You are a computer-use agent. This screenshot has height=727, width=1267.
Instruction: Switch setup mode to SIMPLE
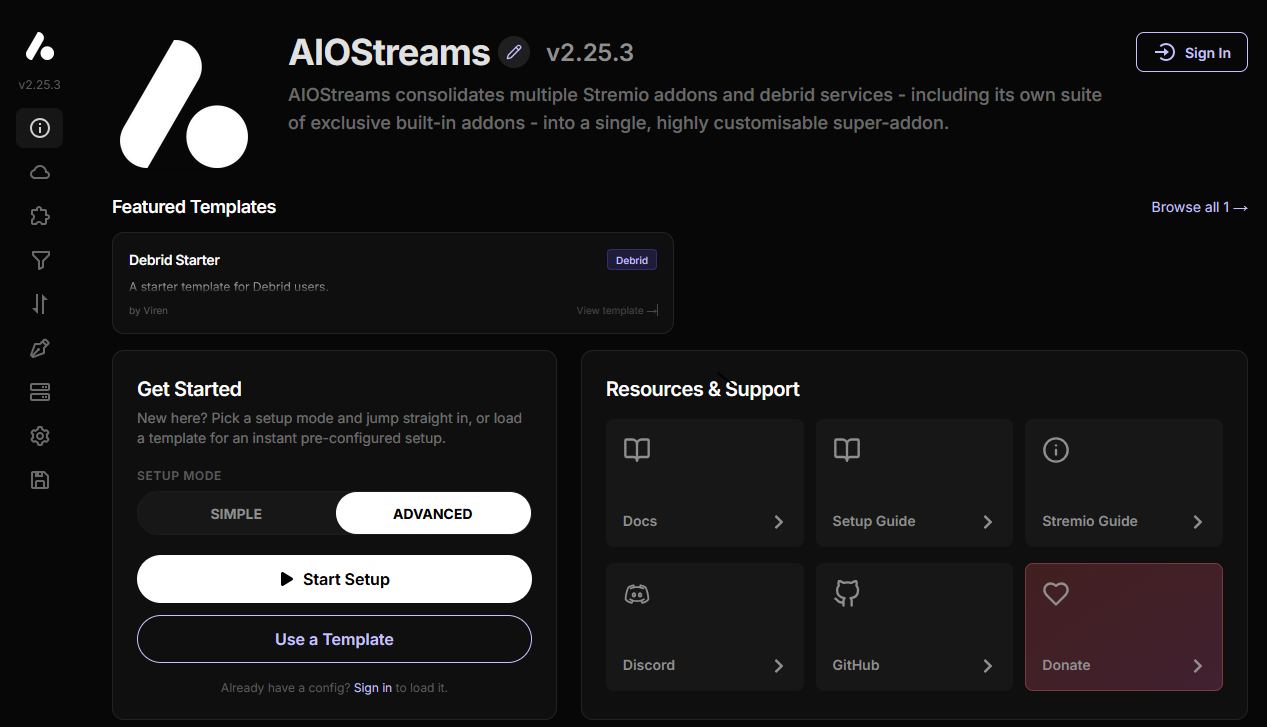coord(236,513)
